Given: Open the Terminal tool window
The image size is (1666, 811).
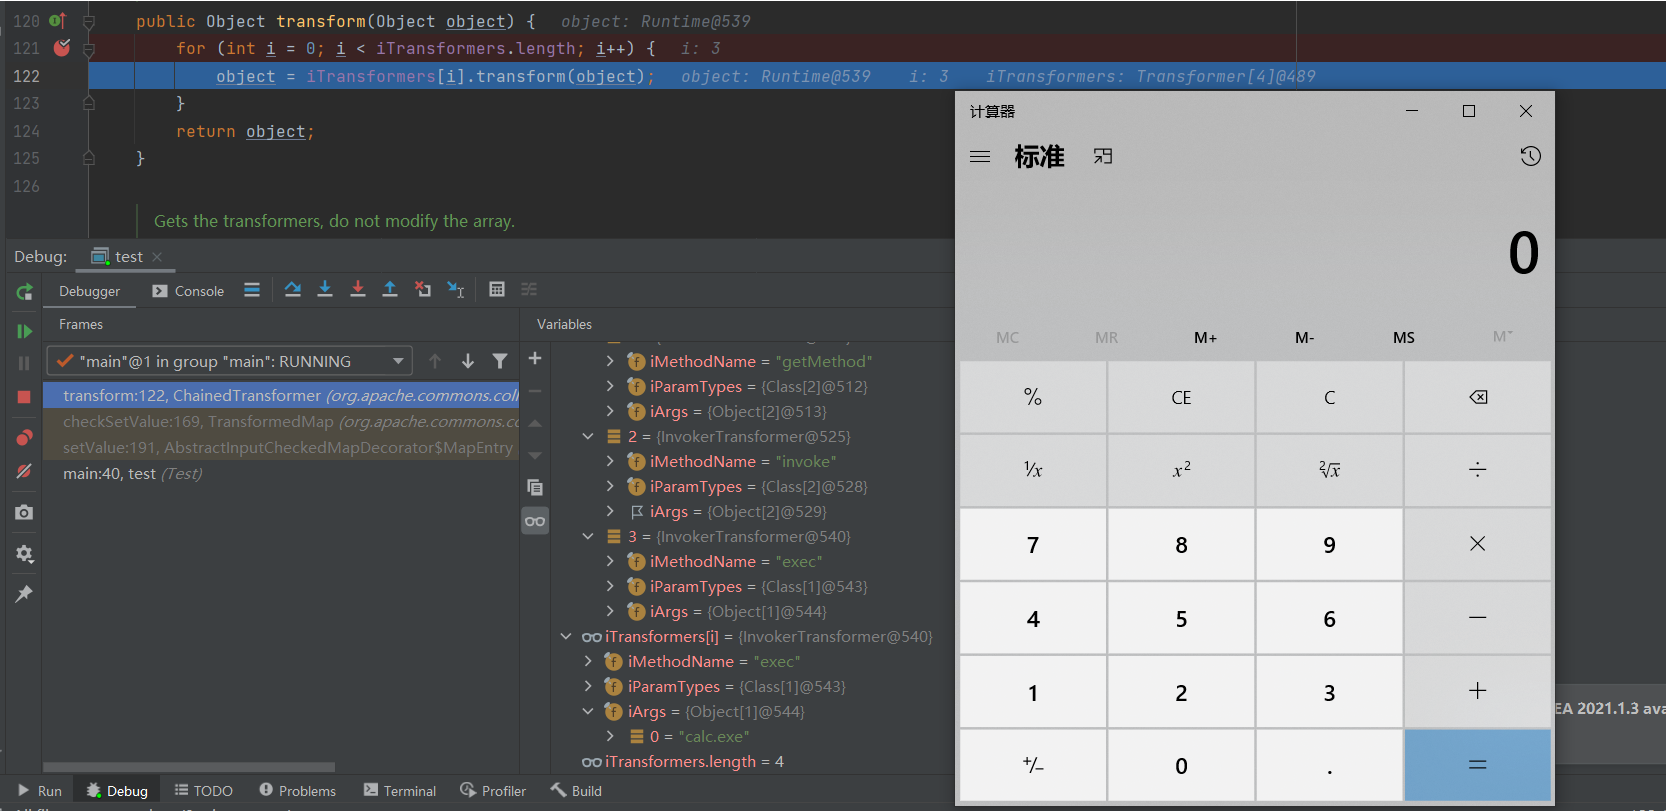Looking at the screenshot, I should click(399, 790).
